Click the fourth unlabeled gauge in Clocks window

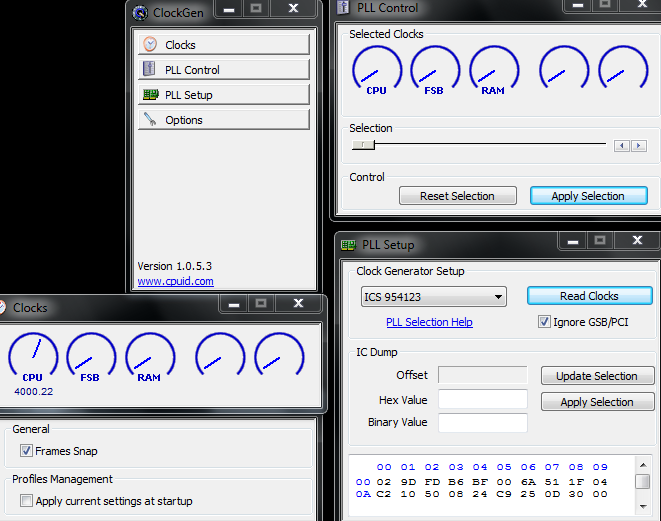click(x=220, y=355)
